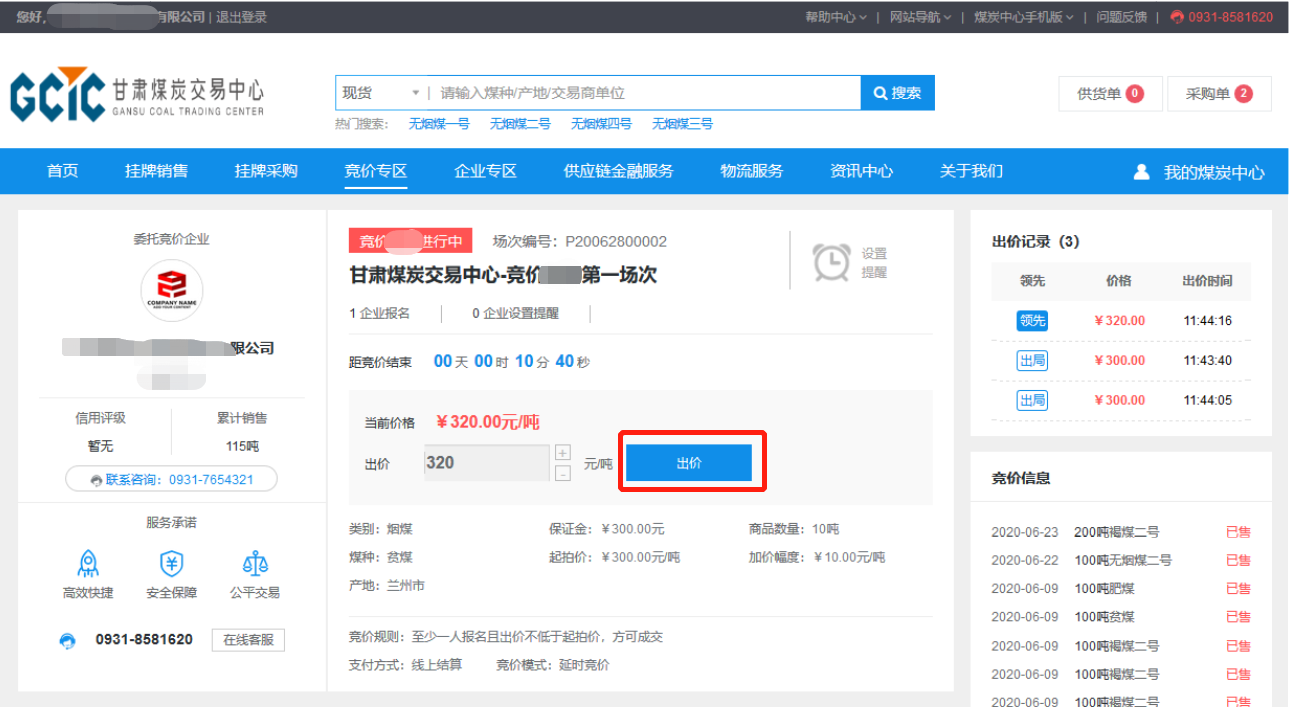Open the 资讯中心 nav tab

click(861, 171)
